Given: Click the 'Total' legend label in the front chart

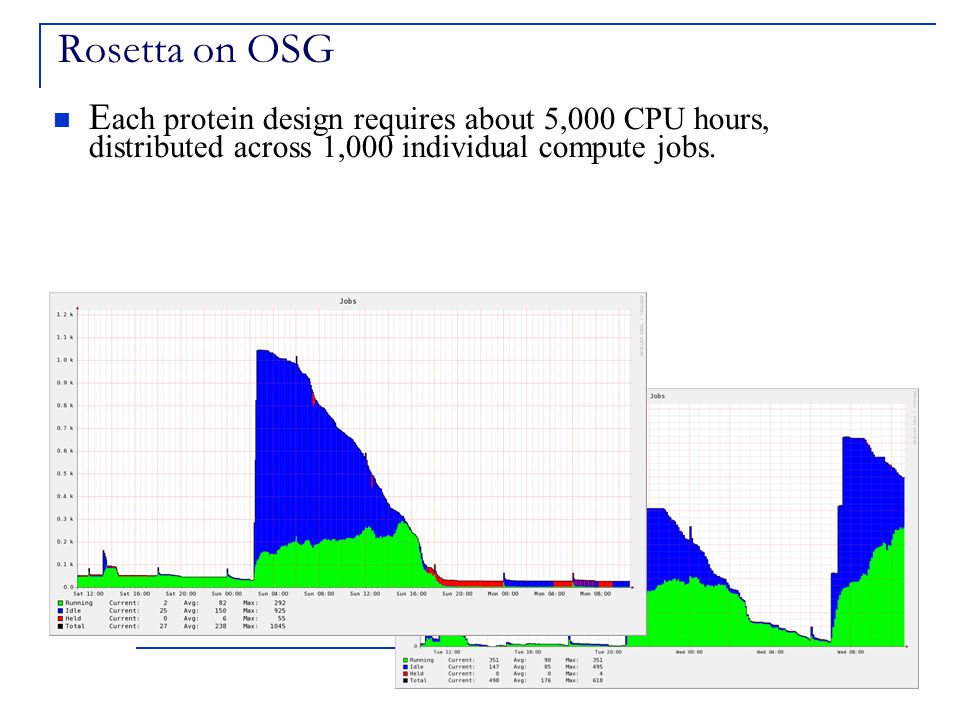Looking at the screenshot, I should point(75,626).
